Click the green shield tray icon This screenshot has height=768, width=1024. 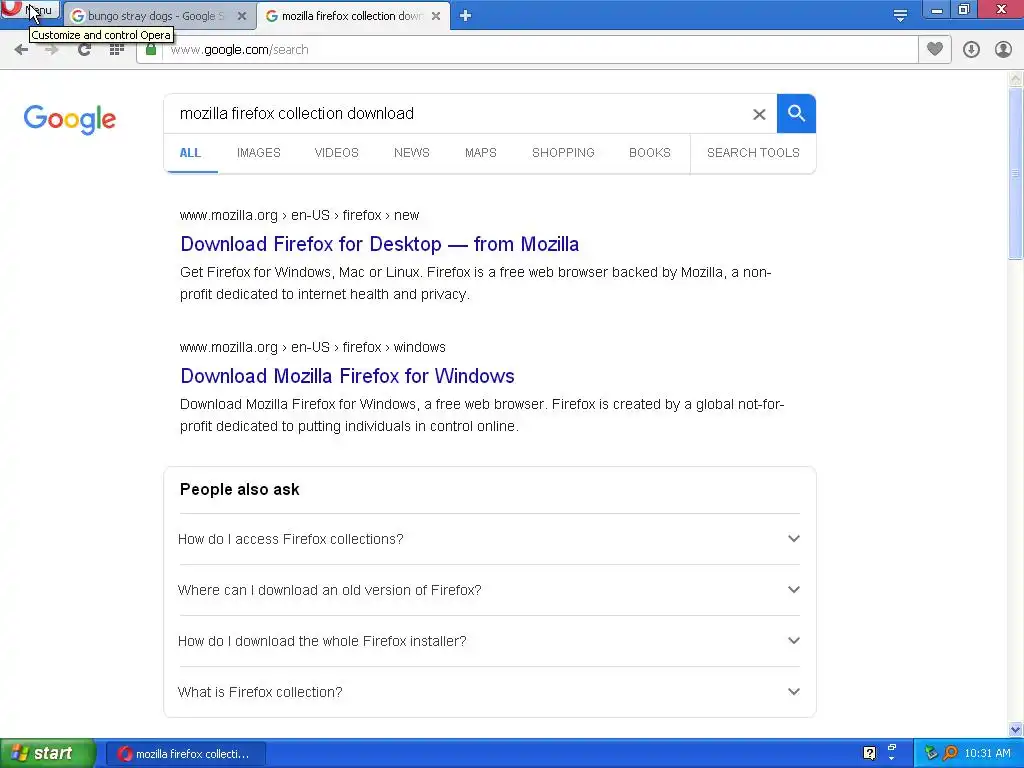coord(931,754)
